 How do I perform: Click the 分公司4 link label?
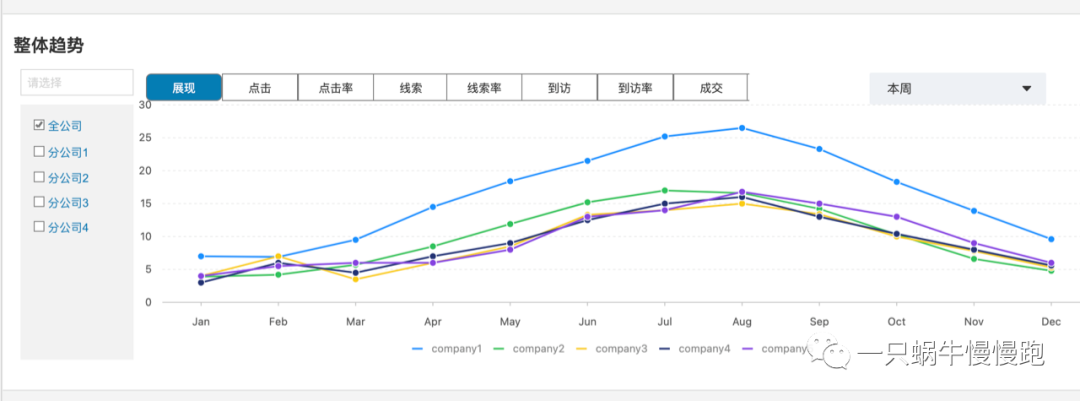[x=68, y=227]
